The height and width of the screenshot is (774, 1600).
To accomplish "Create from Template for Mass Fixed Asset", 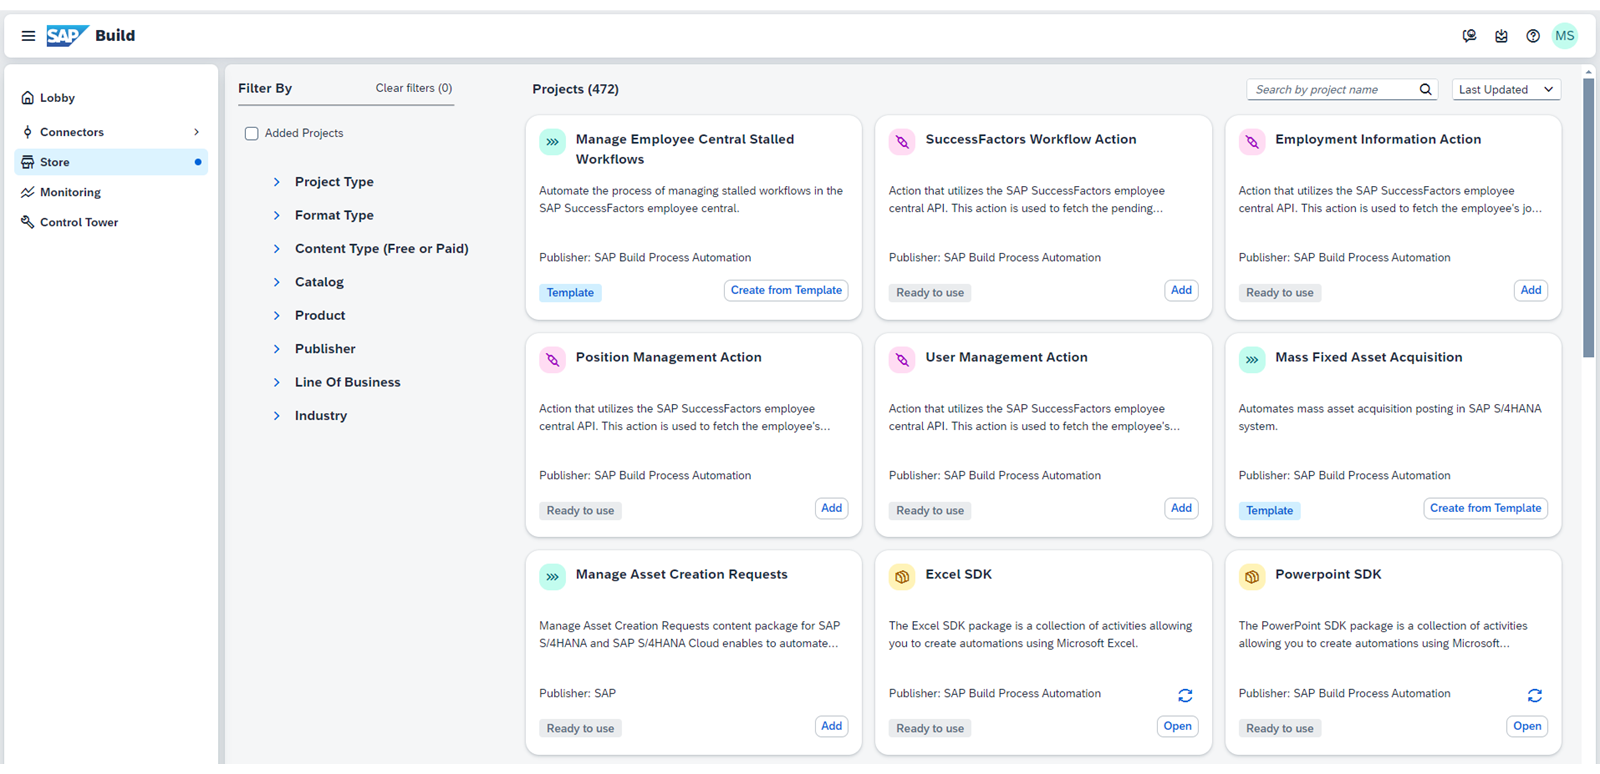I will pos(1485,508).
